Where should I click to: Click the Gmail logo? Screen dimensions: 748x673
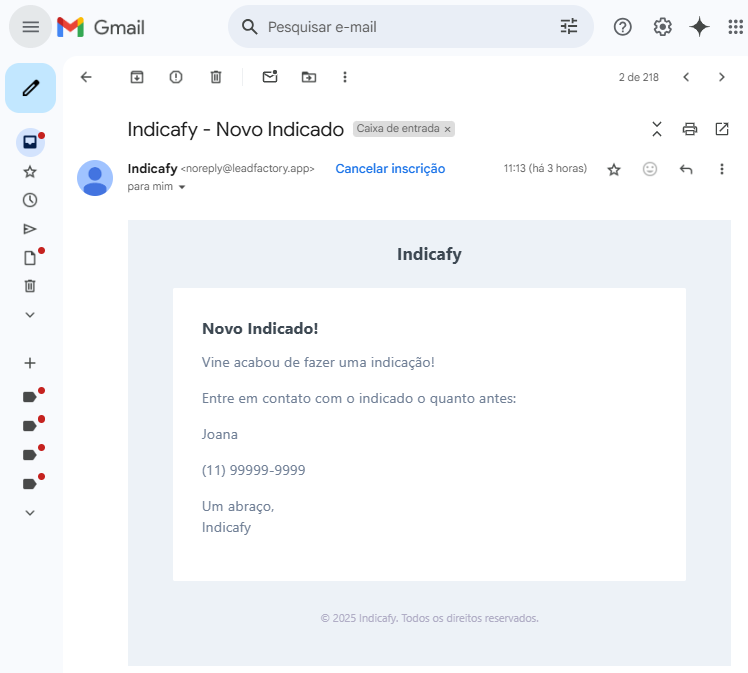(x=101, y=27)
